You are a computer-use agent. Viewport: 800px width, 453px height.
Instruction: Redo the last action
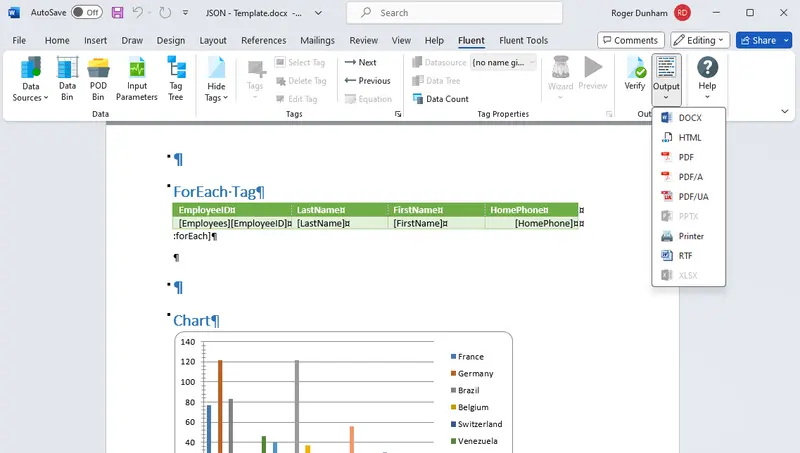click(165, 12)
